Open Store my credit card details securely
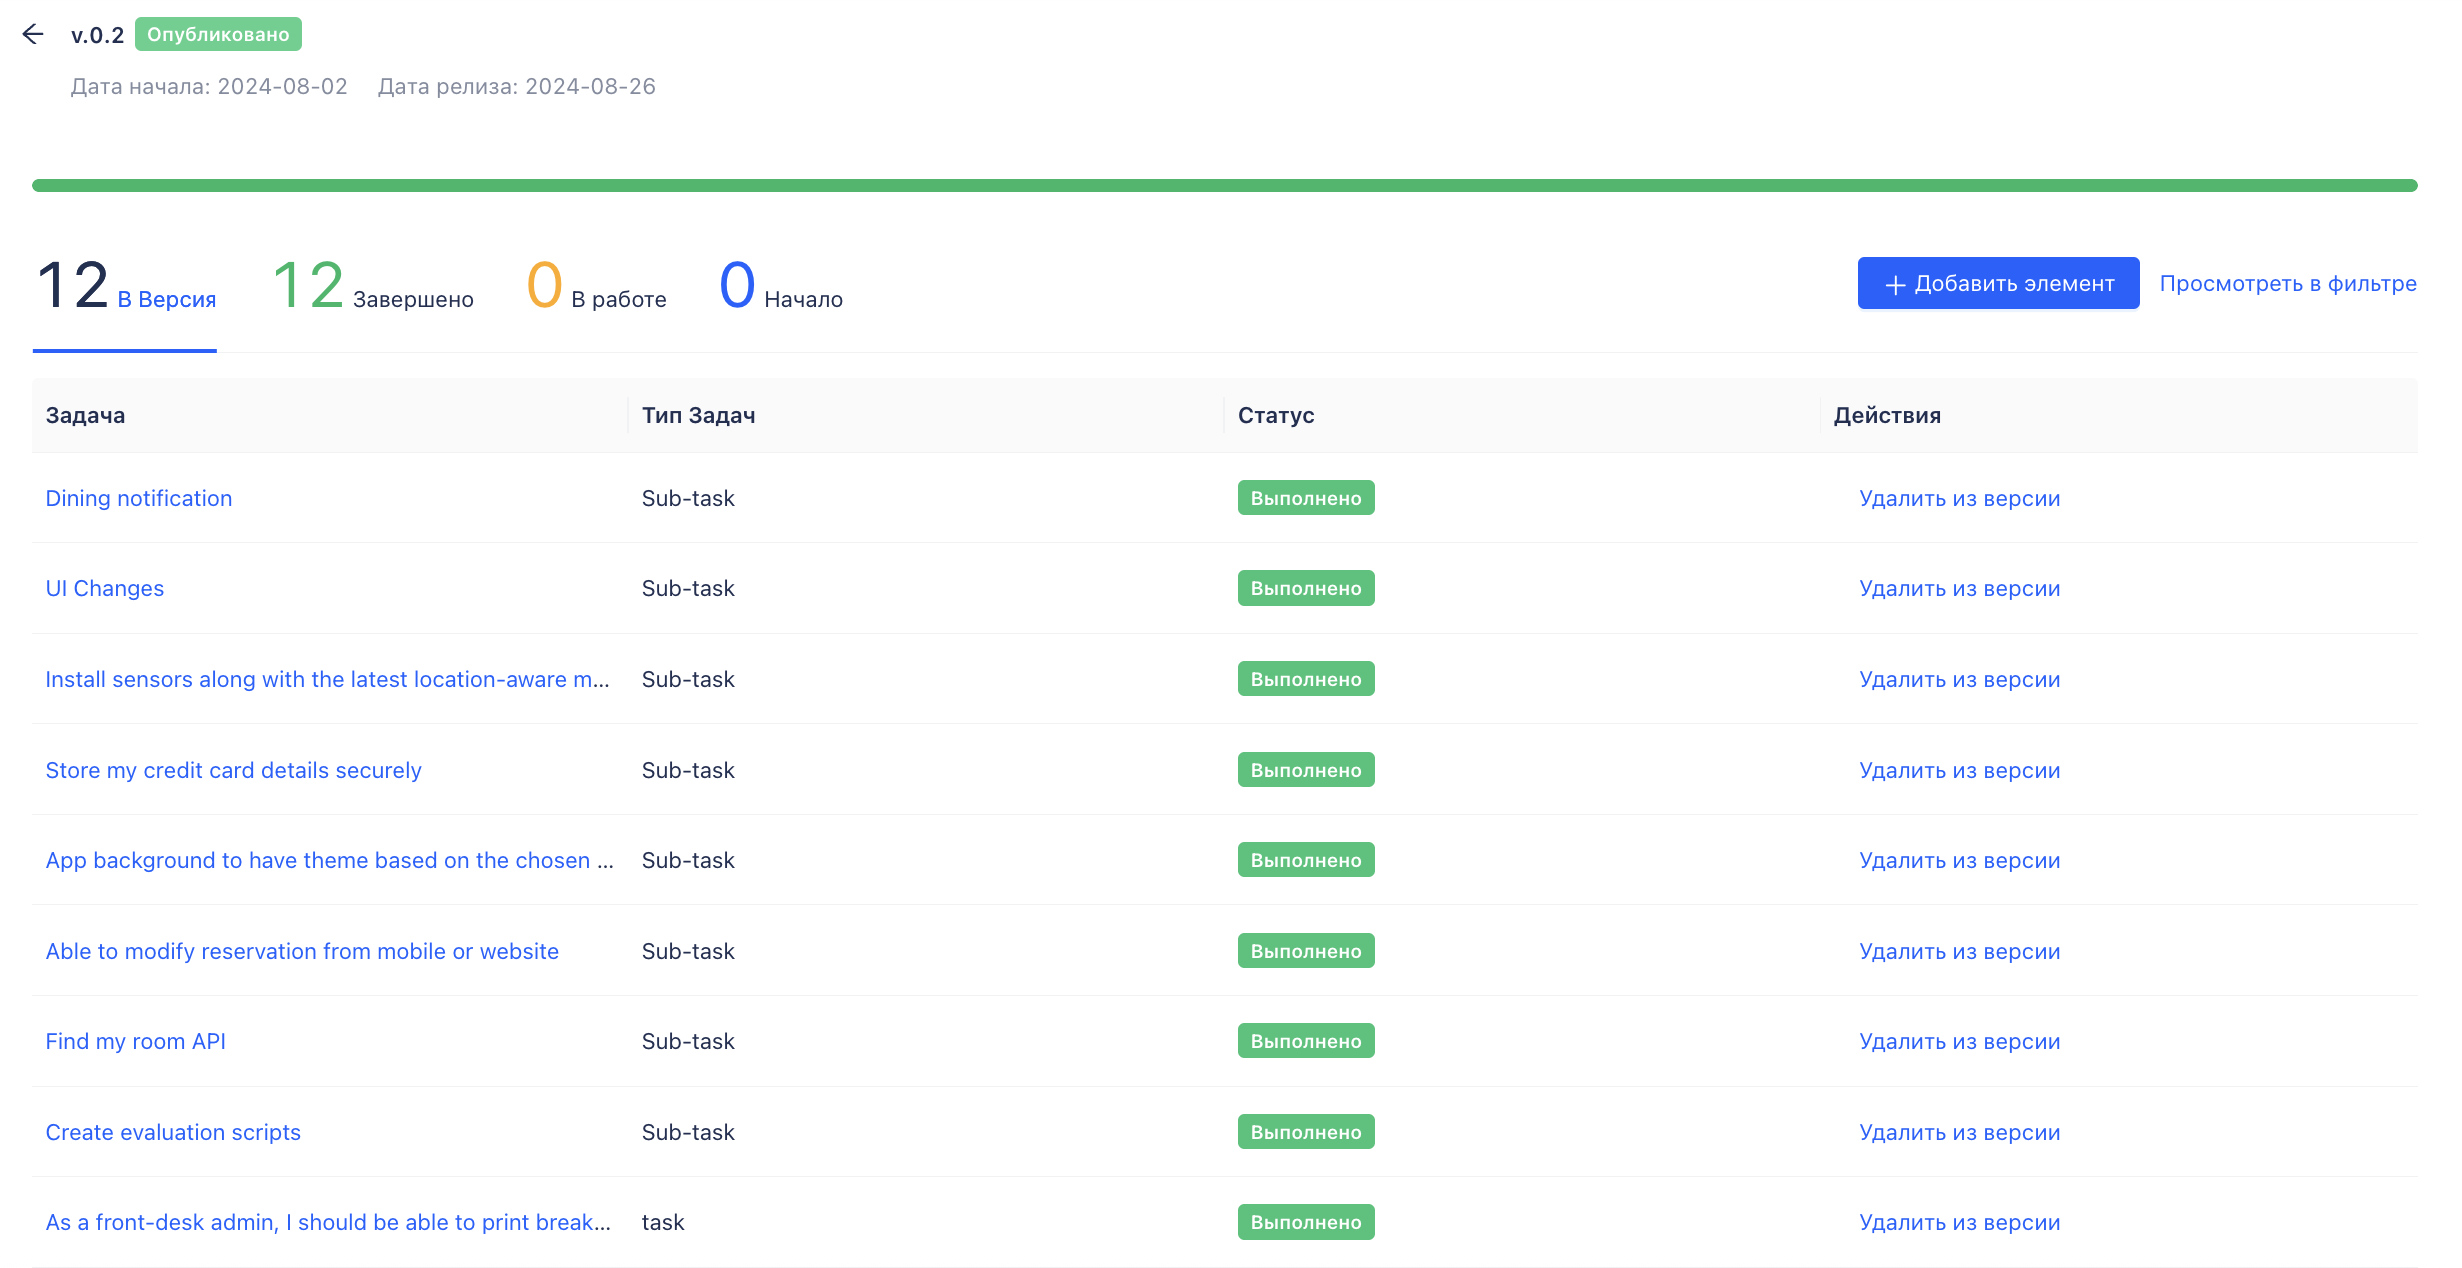Screen dimensions: 2462x1268 click(233, 770)
